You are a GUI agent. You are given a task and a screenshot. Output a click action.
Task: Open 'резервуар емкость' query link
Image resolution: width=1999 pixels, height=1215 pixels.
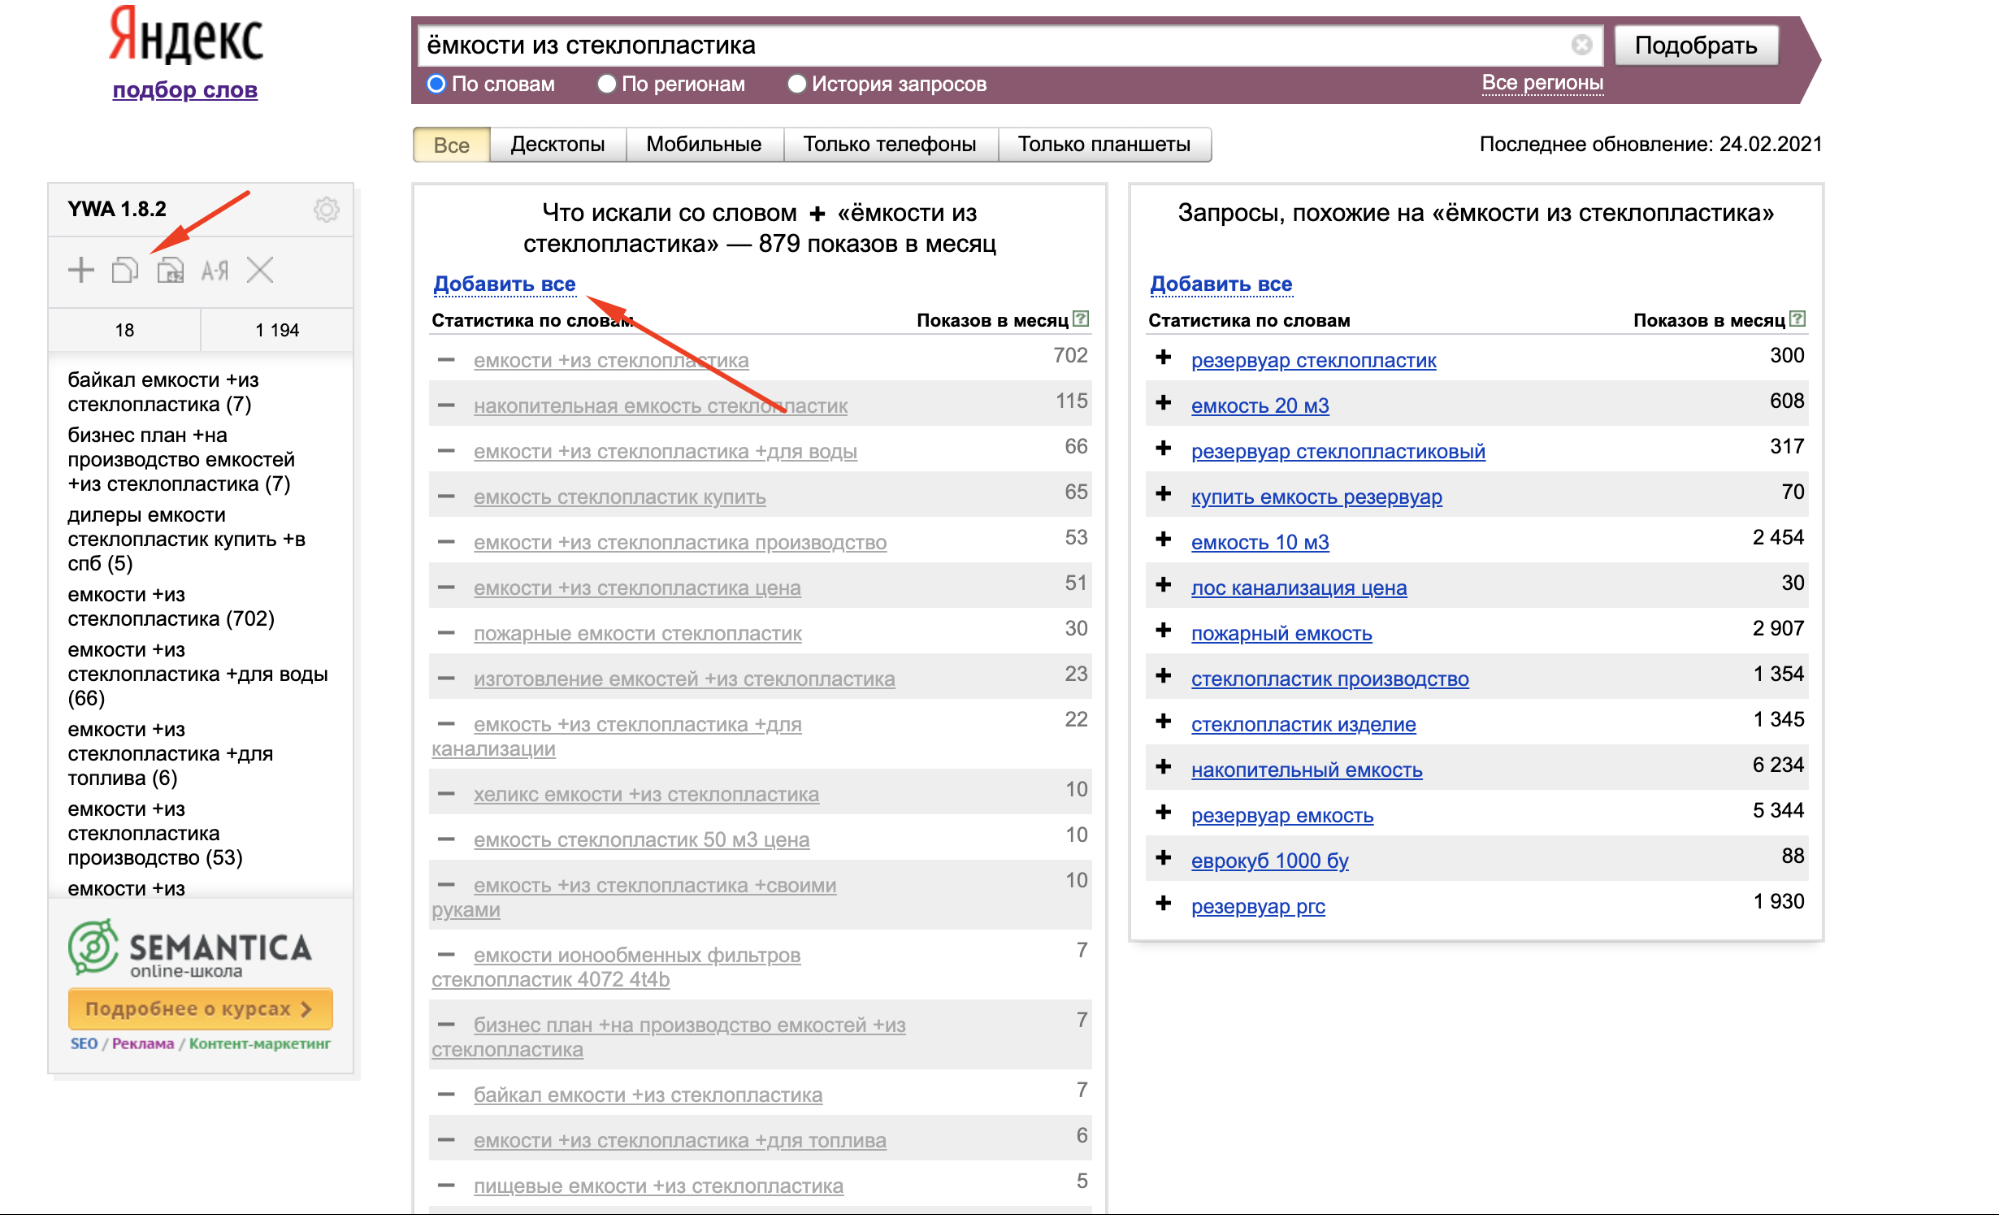click(1282, 815)
